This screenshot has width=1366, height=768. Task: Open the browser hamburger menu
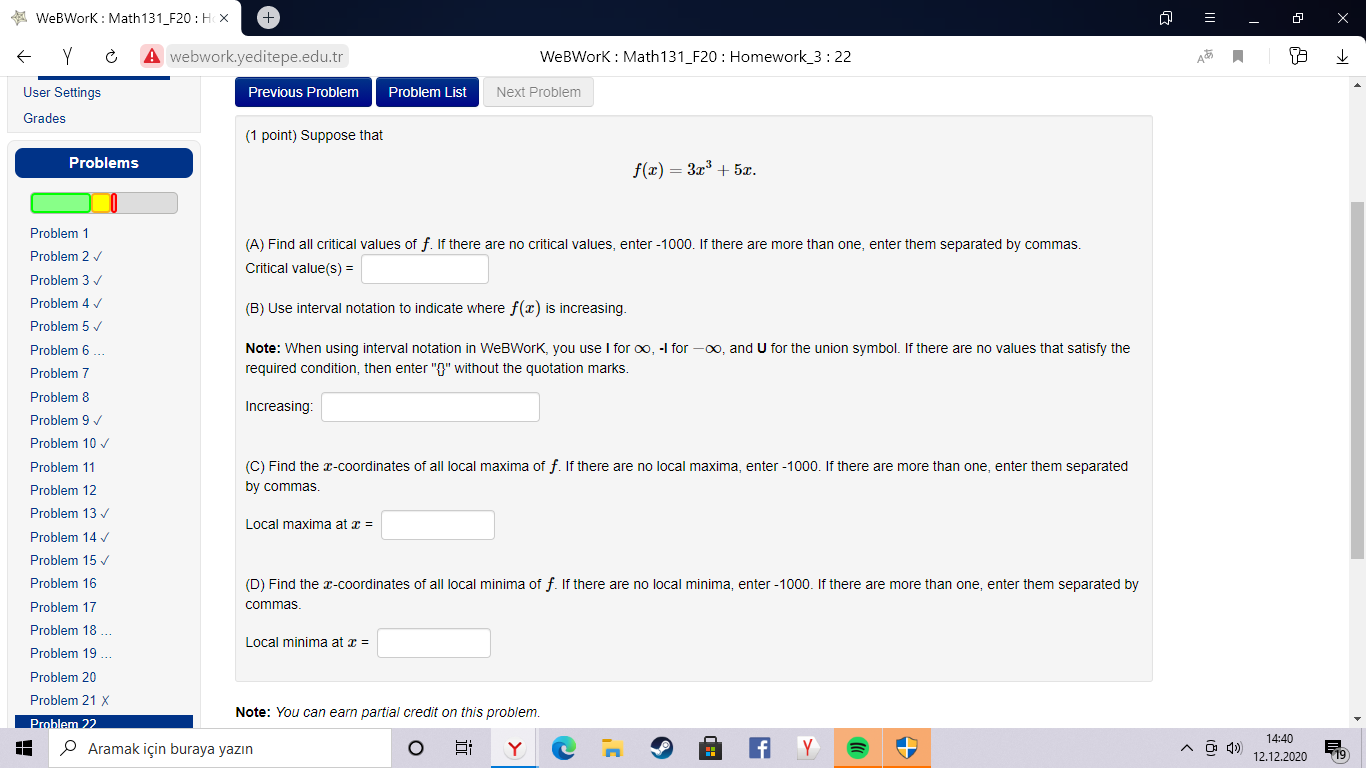(x=1209, y=18)
